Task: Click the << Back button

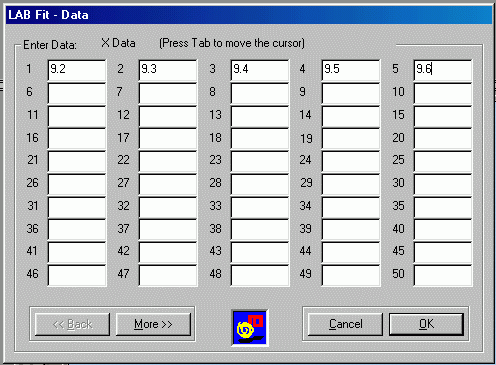Action: click(72, 324)
